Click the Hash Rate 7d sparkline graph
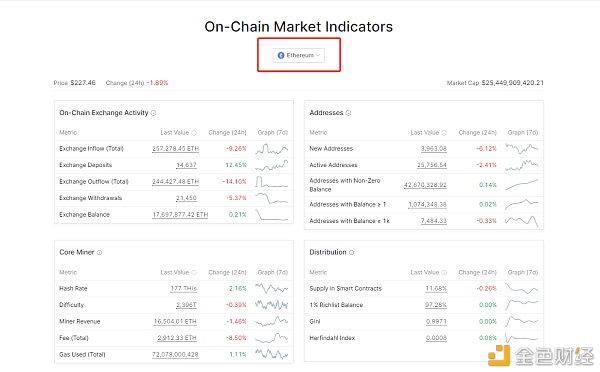 (272, 289)
